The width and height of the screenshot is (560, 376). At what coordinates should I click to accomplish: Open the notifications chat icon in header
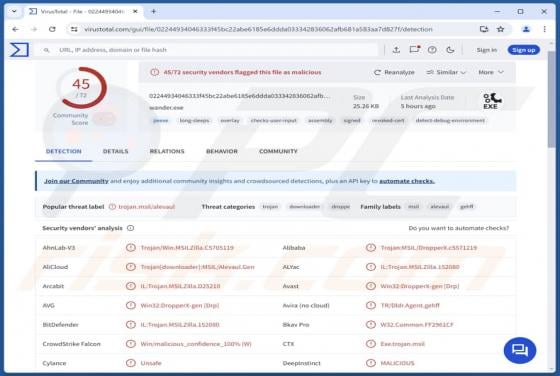414,50
